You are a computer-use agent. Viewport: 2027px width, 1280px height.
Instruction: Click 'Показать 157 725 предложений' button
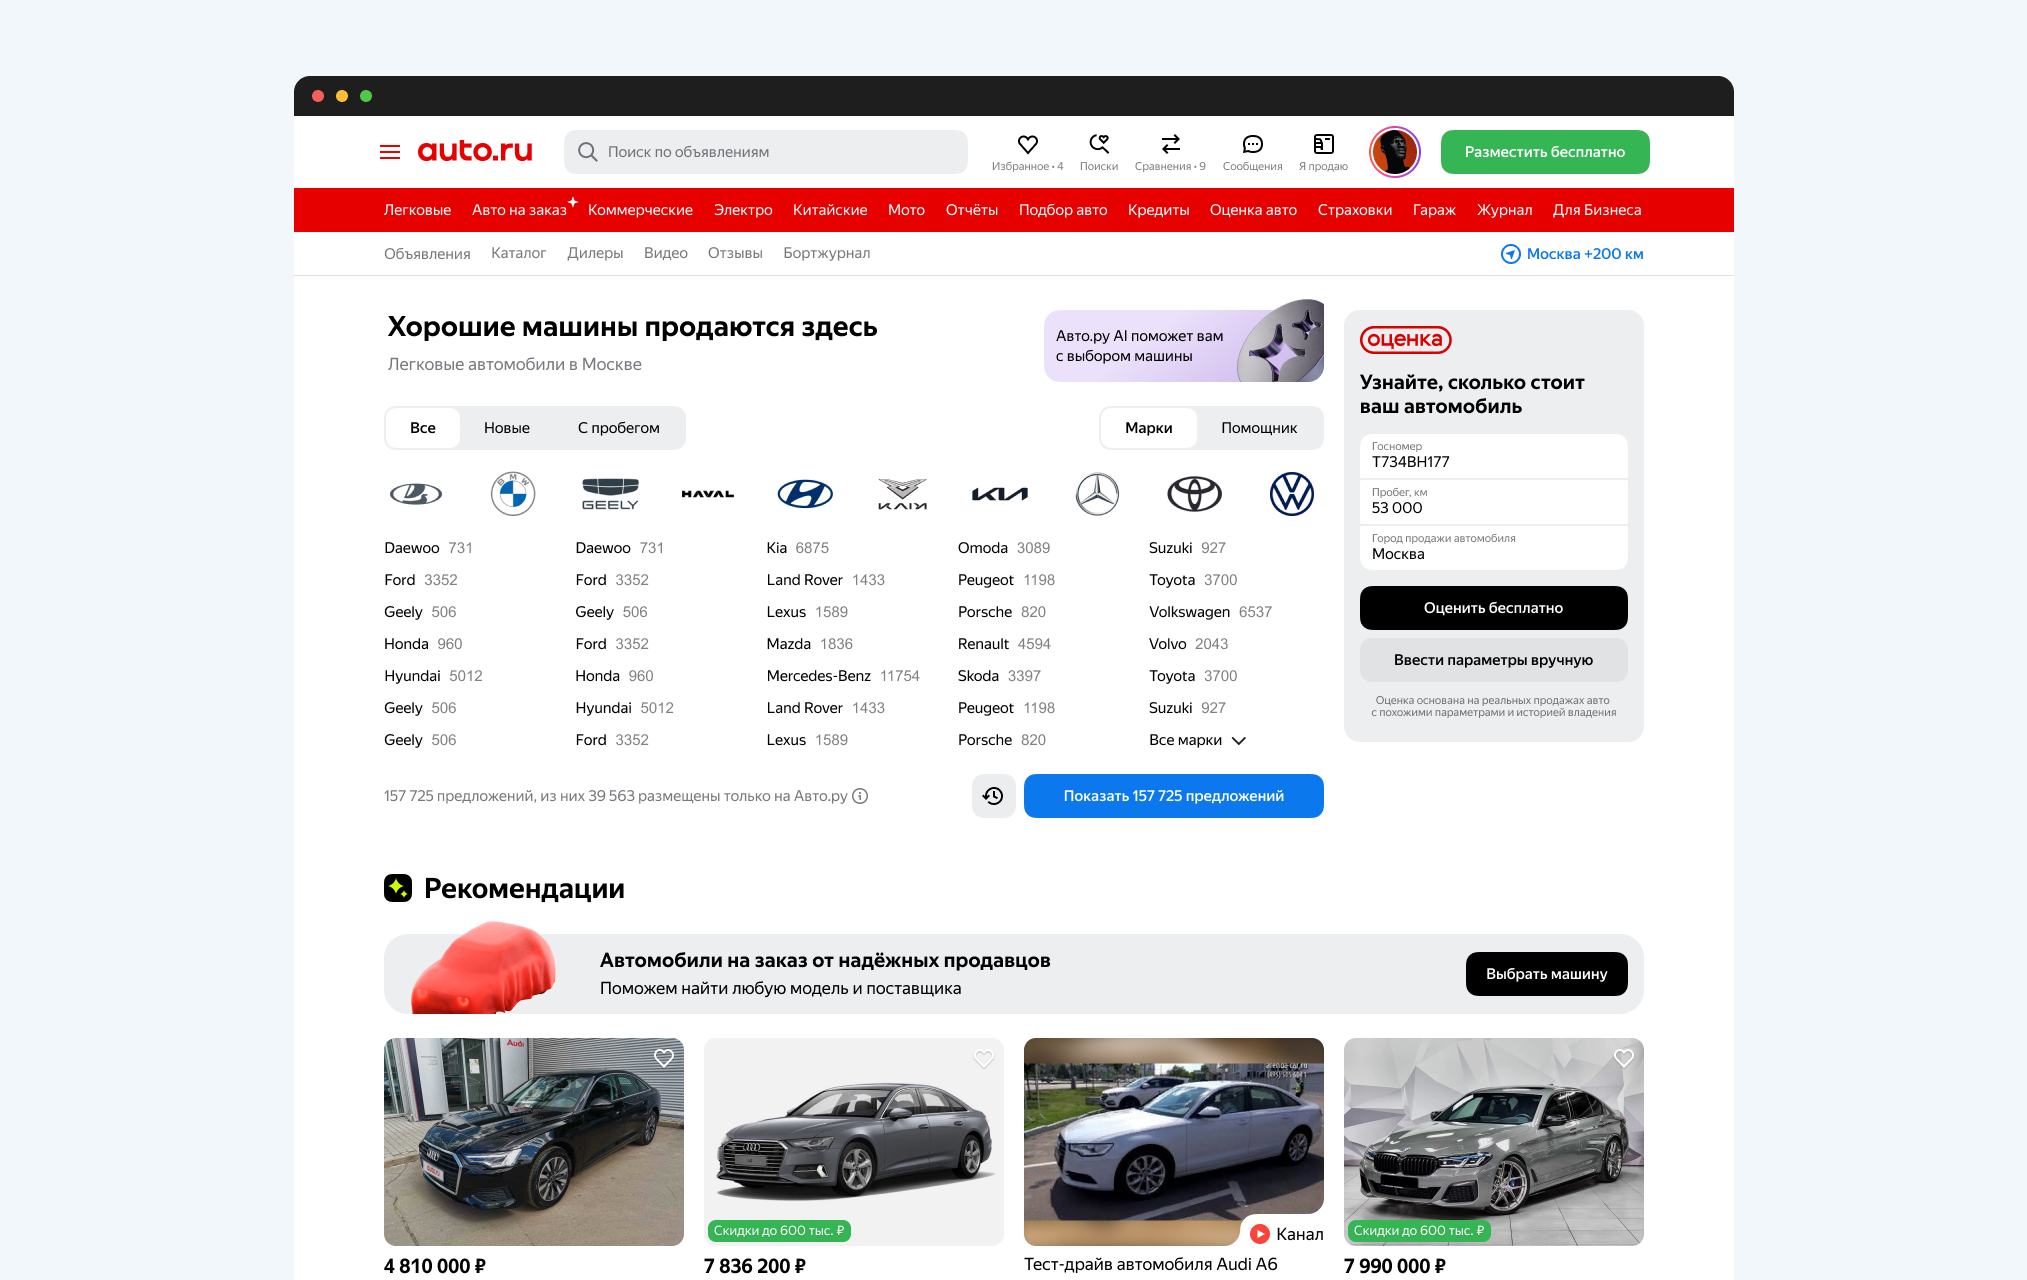point(1174,796)
